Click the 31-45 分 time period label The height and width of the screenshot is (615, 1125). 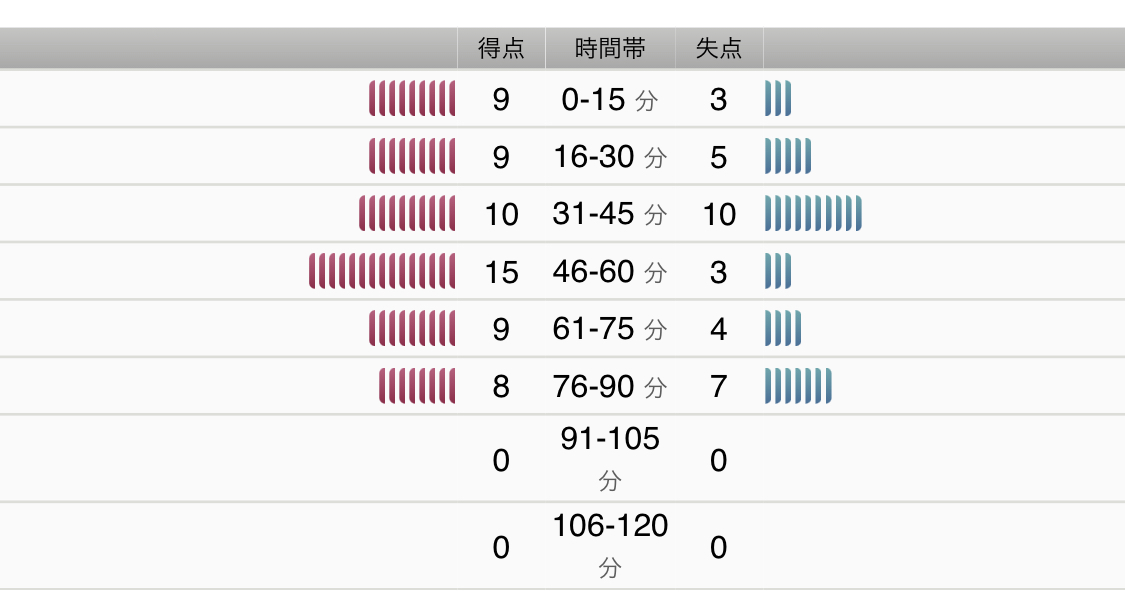tap(610, 214)
